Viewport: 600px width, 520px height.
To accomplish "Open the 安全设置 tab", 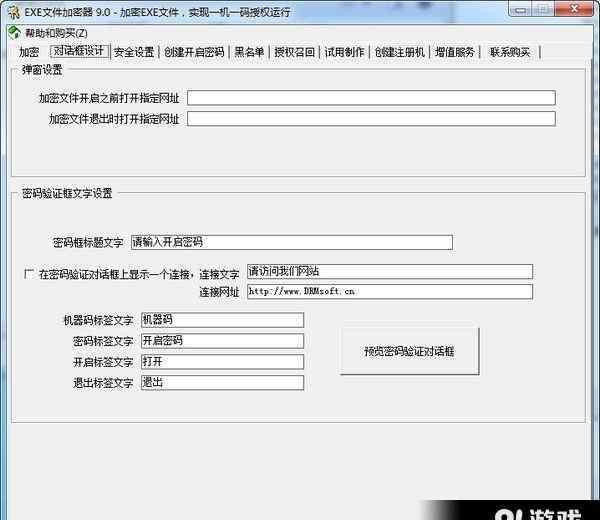I will point(134,52).
